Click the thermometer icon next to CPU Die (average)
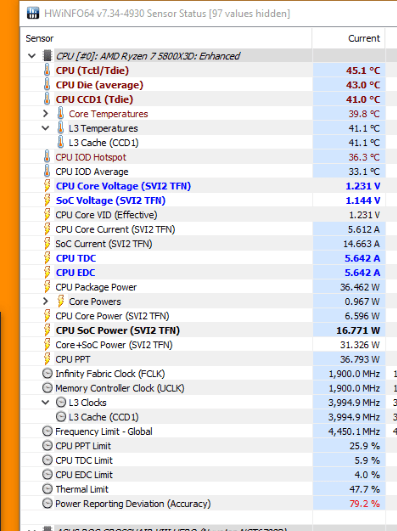The height and width of the screenshot is (531, 397). [47, 85]
